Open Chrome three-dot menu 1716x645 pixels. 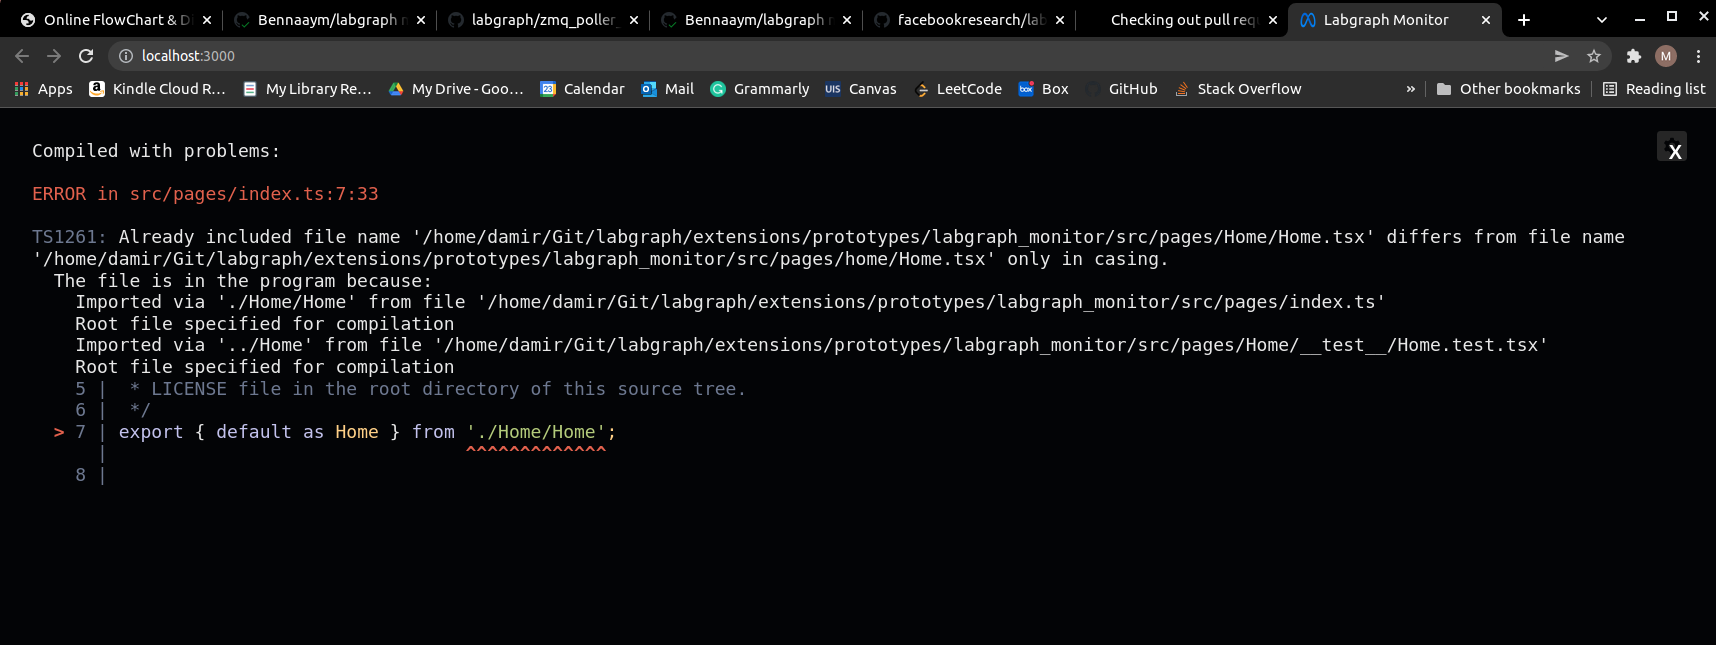tap(1698, 56)
